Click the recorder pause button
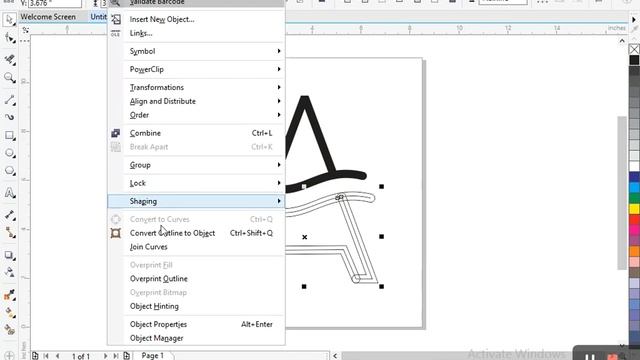Screen dimensions: 640x360 click(x=590, y=357)
